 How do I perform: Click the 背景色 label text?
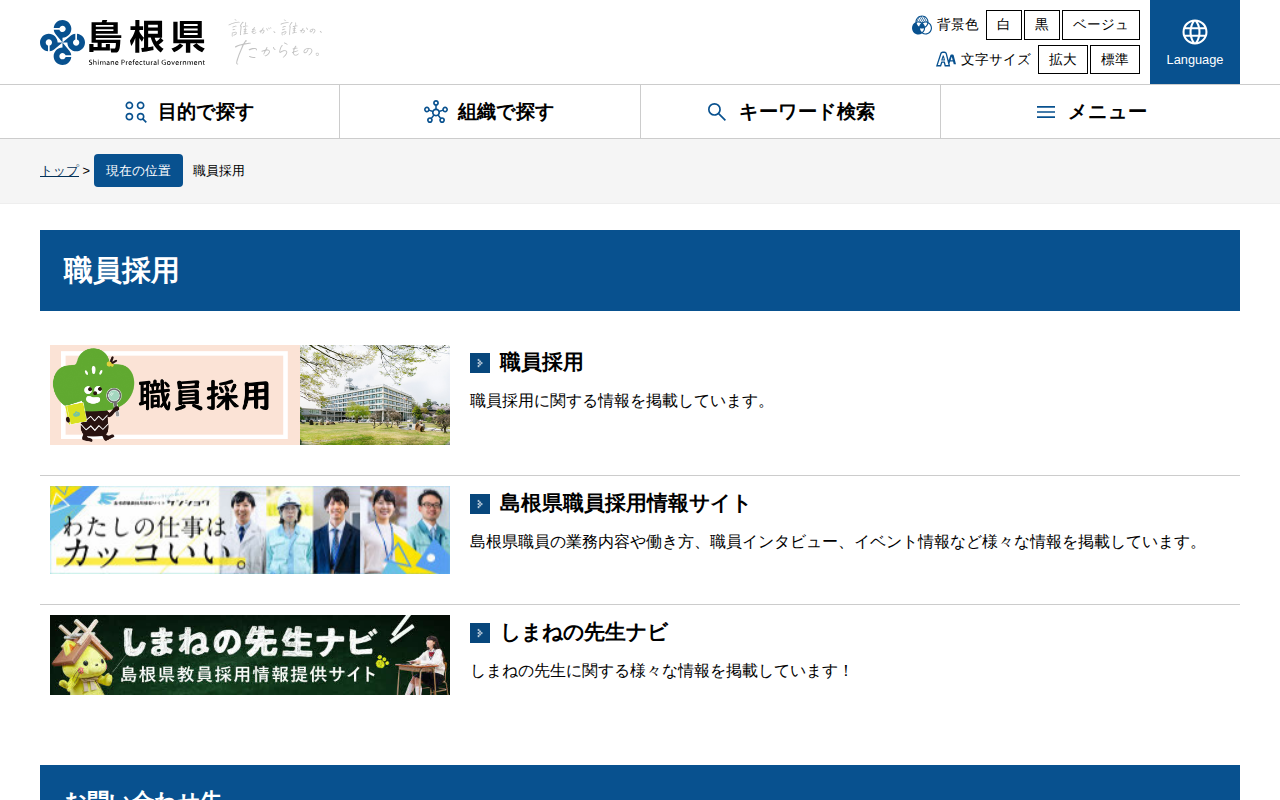pyautogui.click(x=958, y=25)
